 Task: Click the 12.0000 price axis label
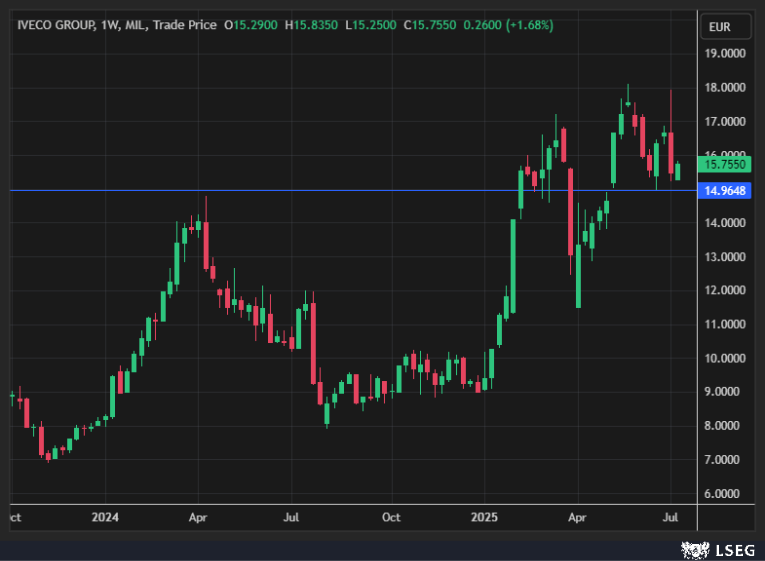727,291
